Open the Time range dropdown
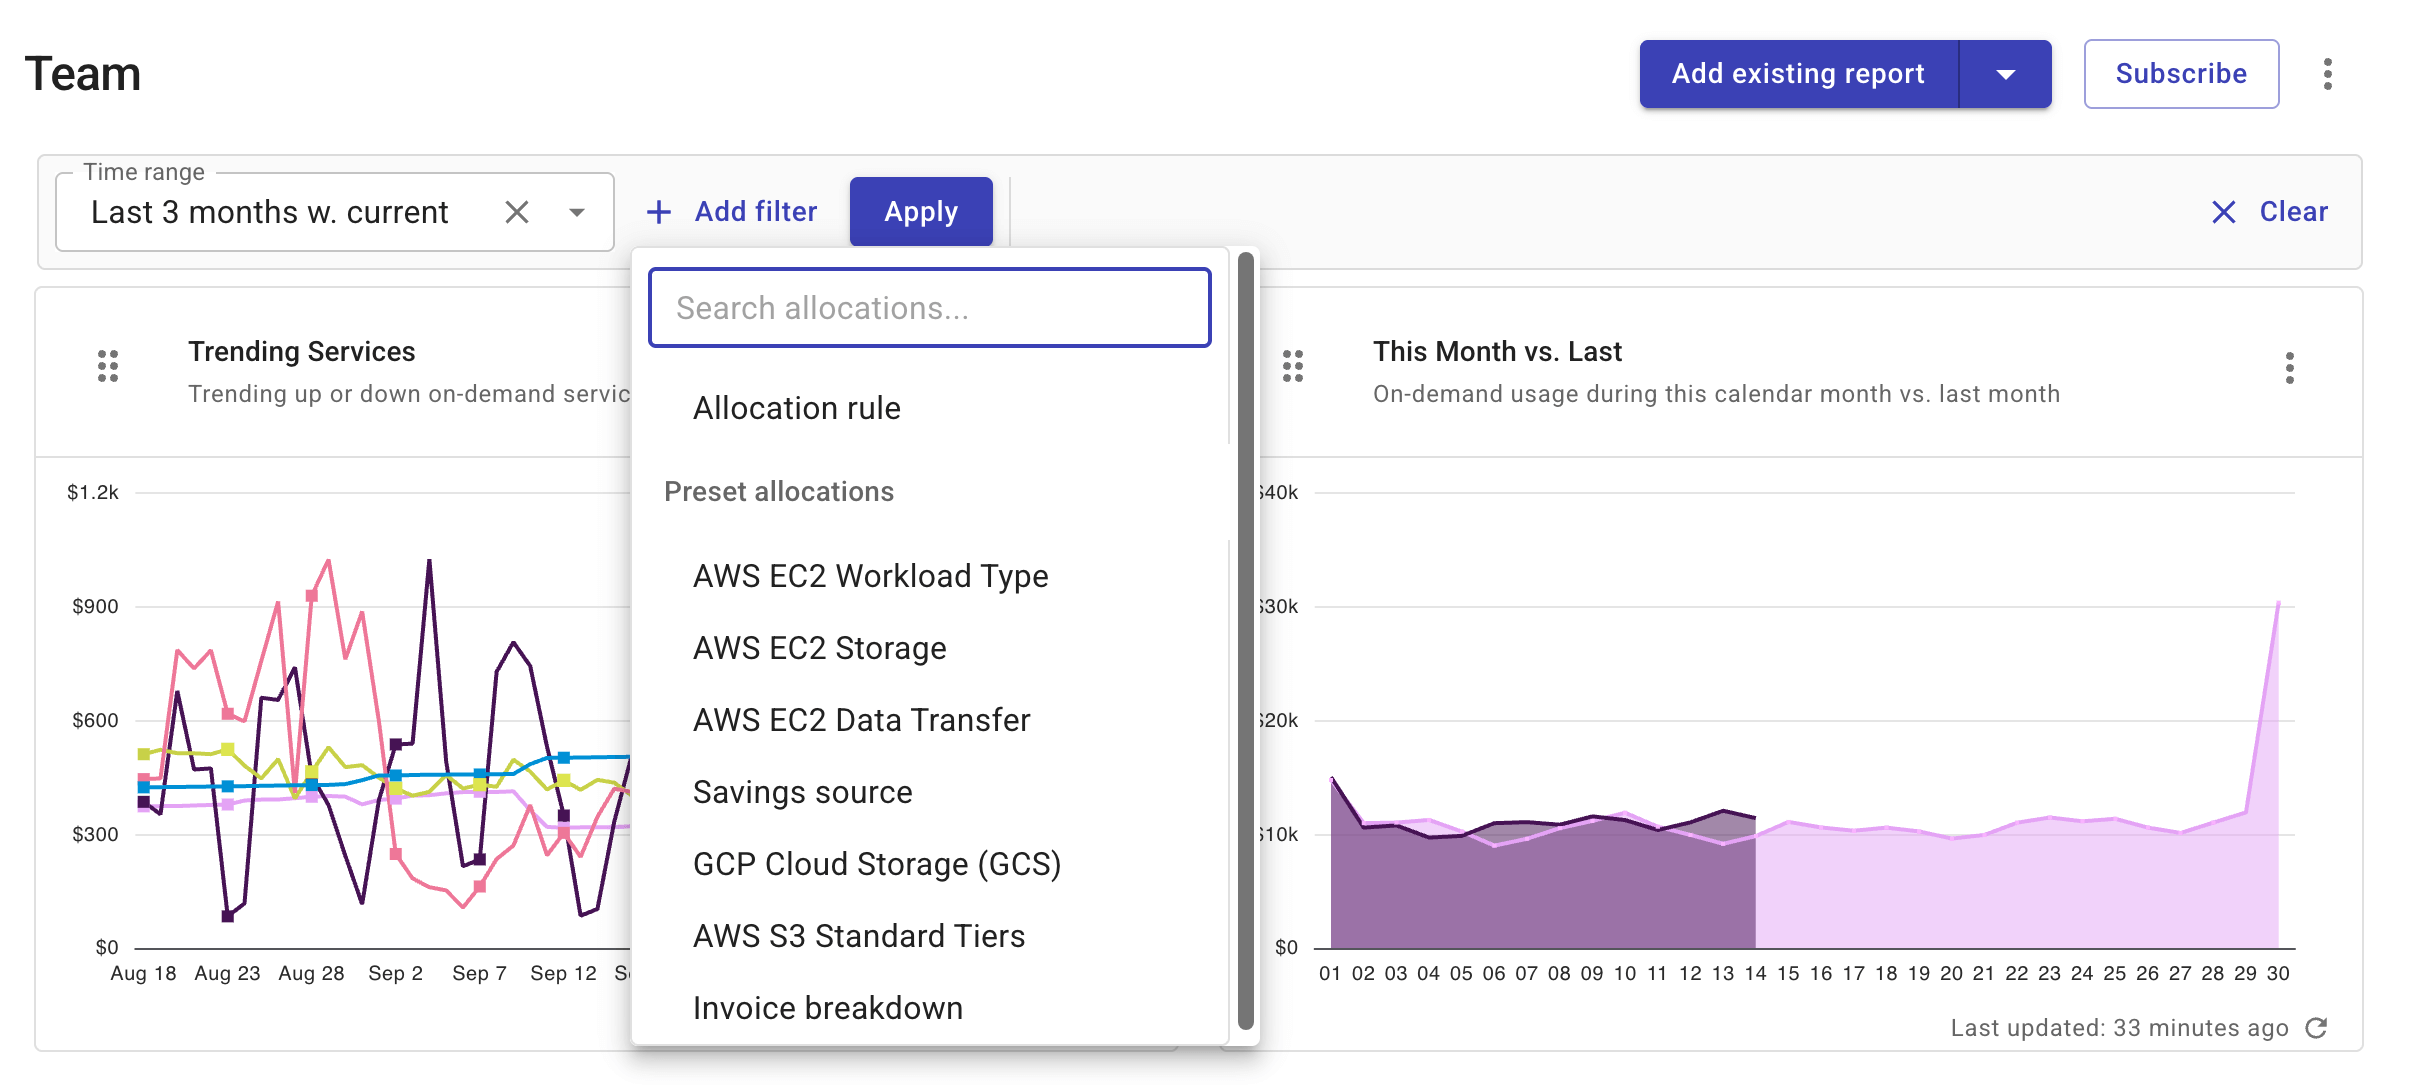The height and width of the screenshot is (1092, 2430). click(578, 212)
